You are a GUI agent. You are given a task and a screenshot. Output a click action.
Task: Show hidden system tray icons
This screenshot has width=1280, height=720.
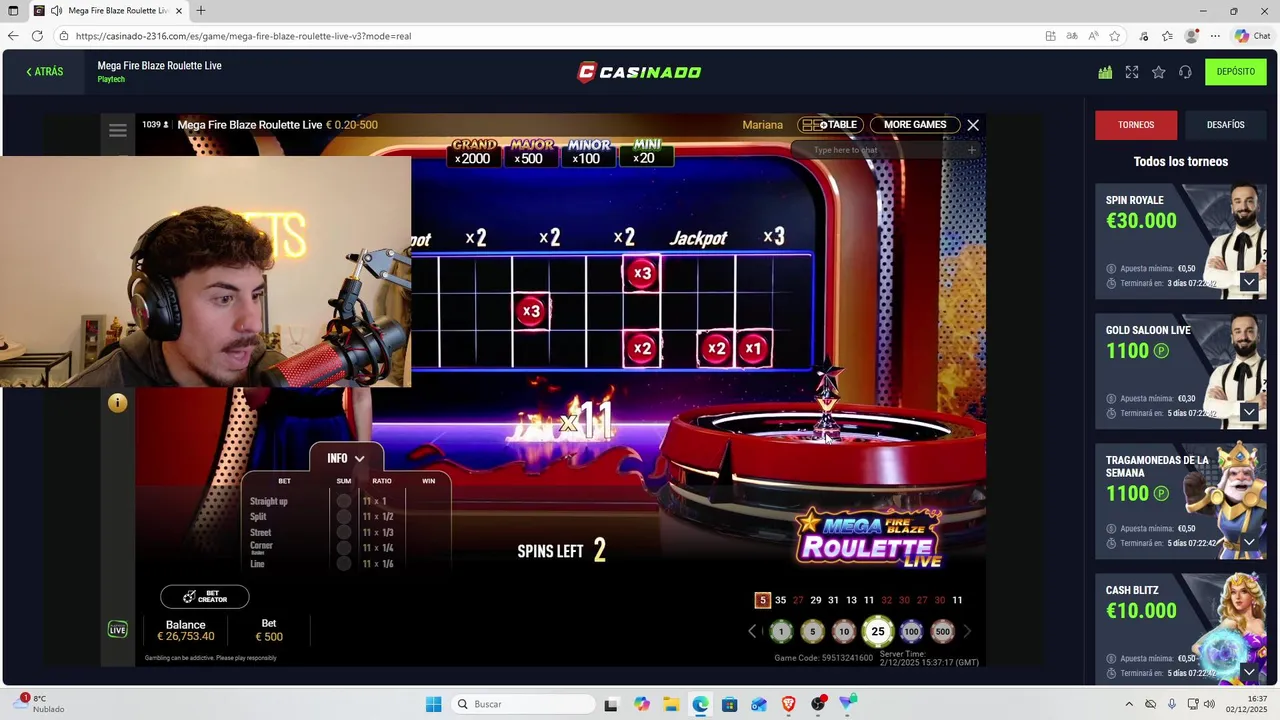tap(1129, 704)
